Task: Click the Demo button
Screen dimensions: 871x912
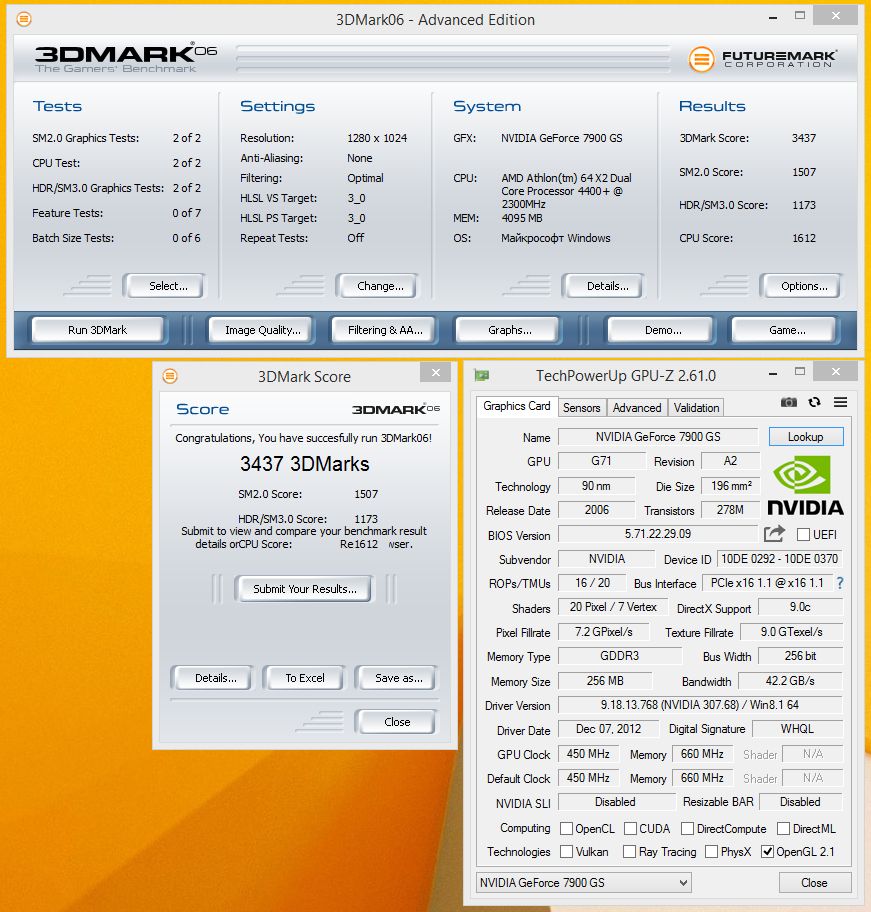Action: 663,330
